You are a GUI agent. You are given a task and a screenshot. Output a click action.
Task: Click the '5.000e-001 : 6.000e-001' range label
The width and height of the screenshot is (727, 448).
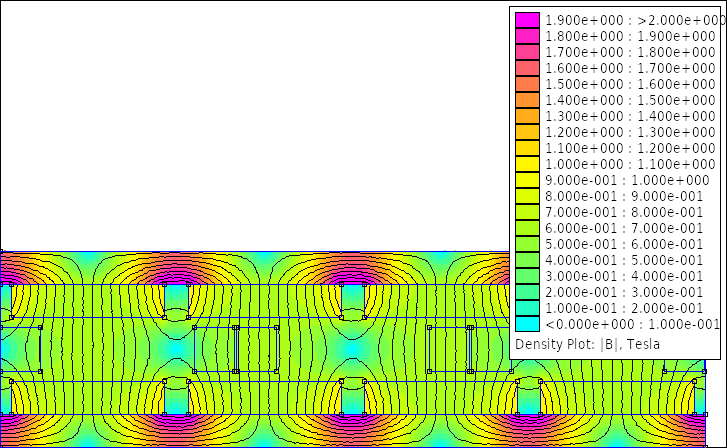[x=624, y=244]
